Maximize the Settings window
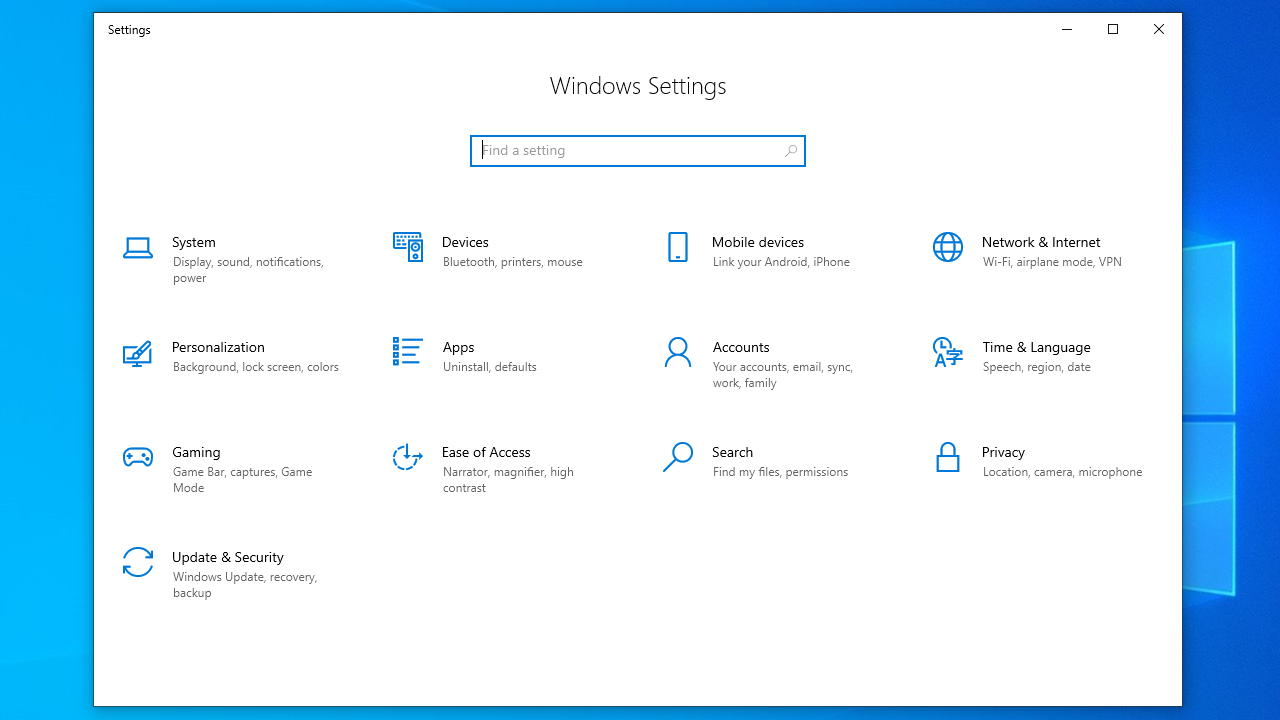 tap(1113, 30)
